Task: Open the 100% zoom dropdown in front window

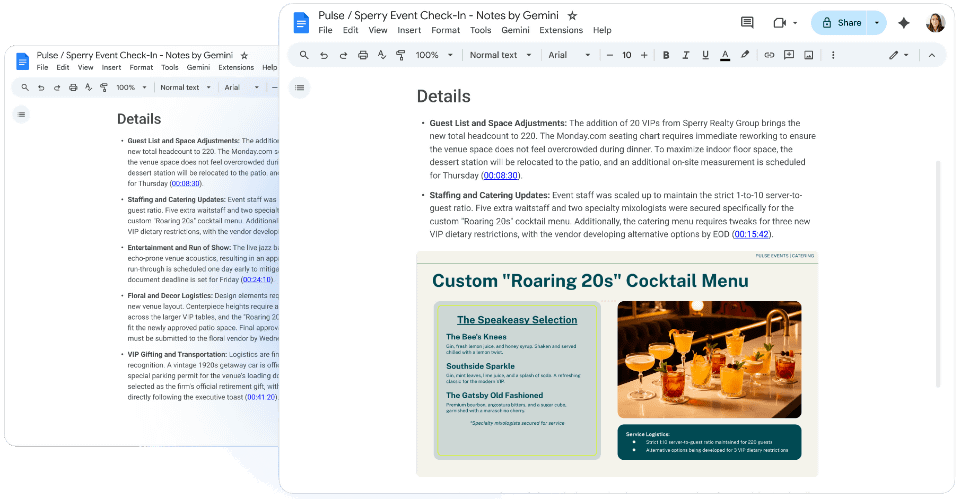Action: click(x=434, y=55)
